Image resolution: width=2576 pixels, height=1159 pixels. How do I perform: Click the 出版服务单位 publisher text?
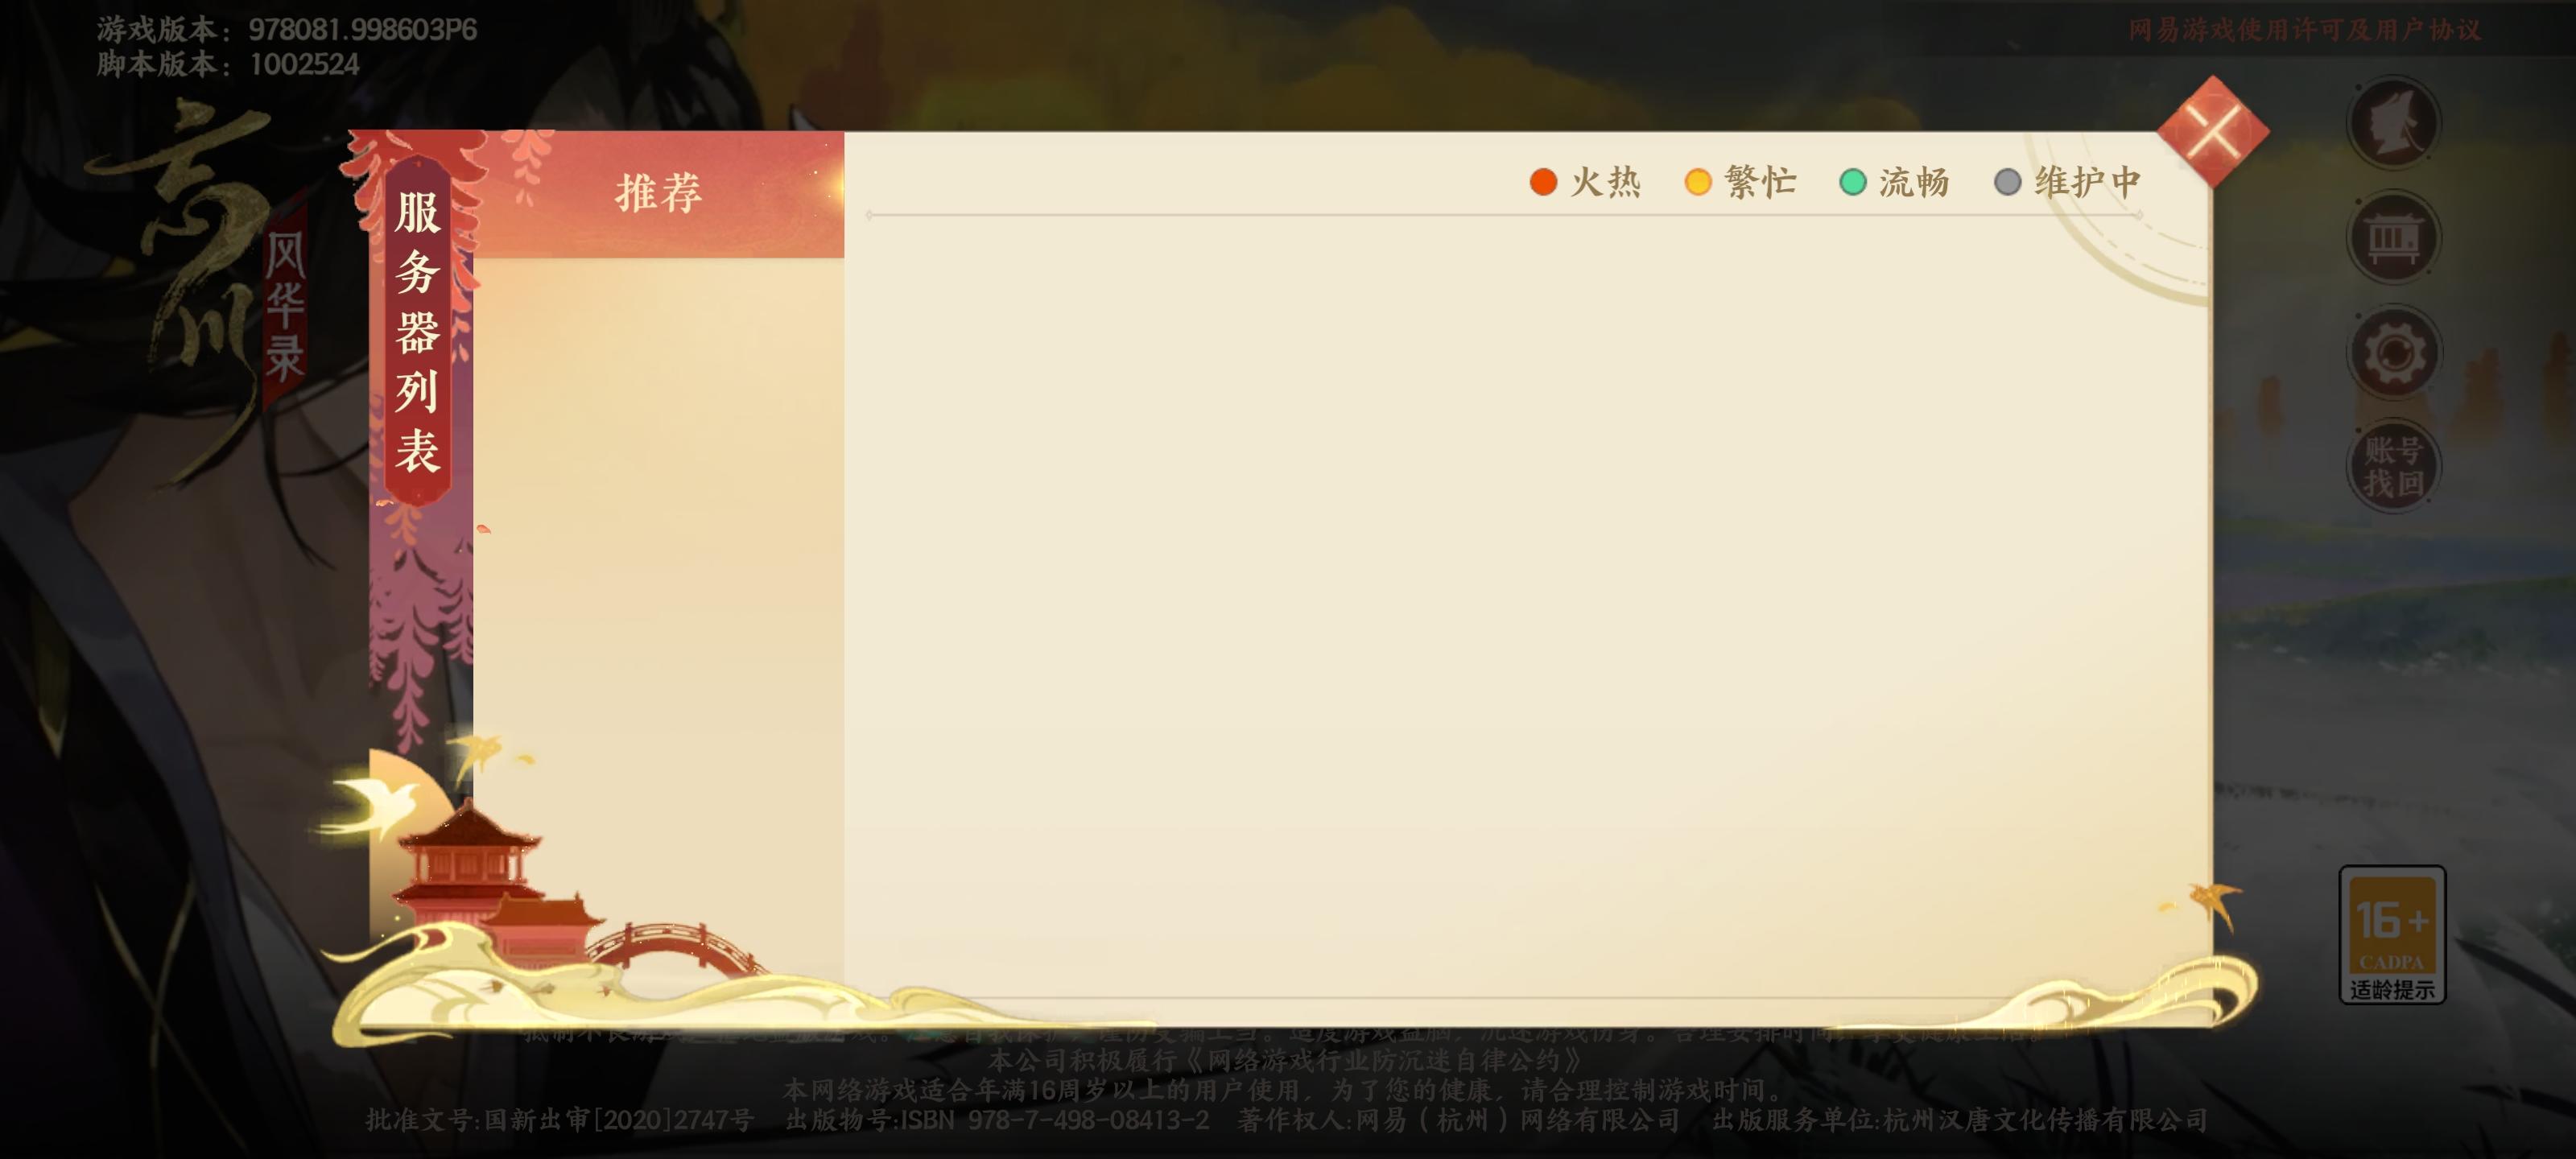(x=1960, y=1120)
